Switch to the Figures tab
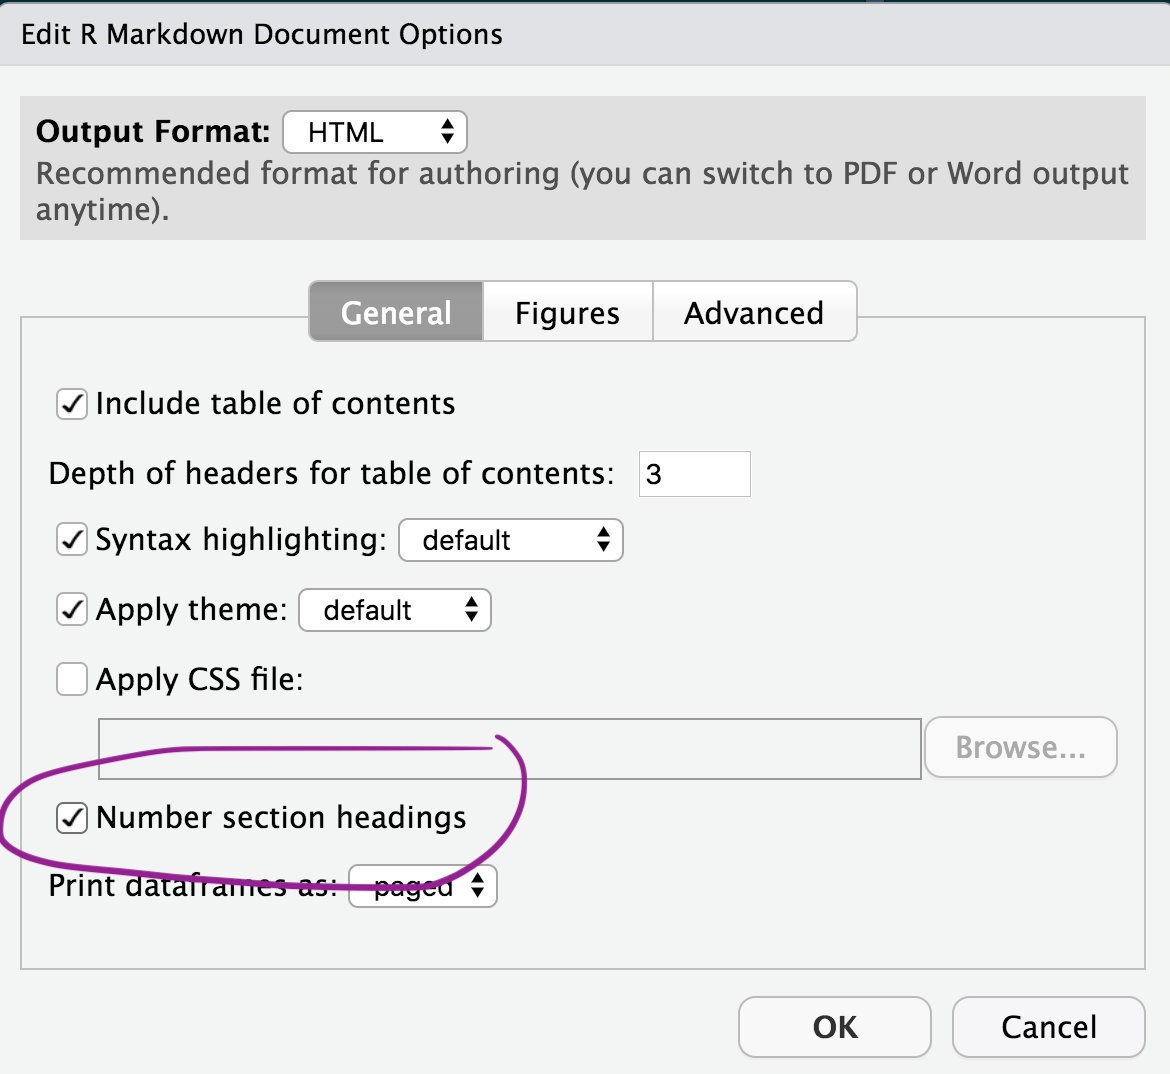 pyautogui.click(x=566, y=311)
